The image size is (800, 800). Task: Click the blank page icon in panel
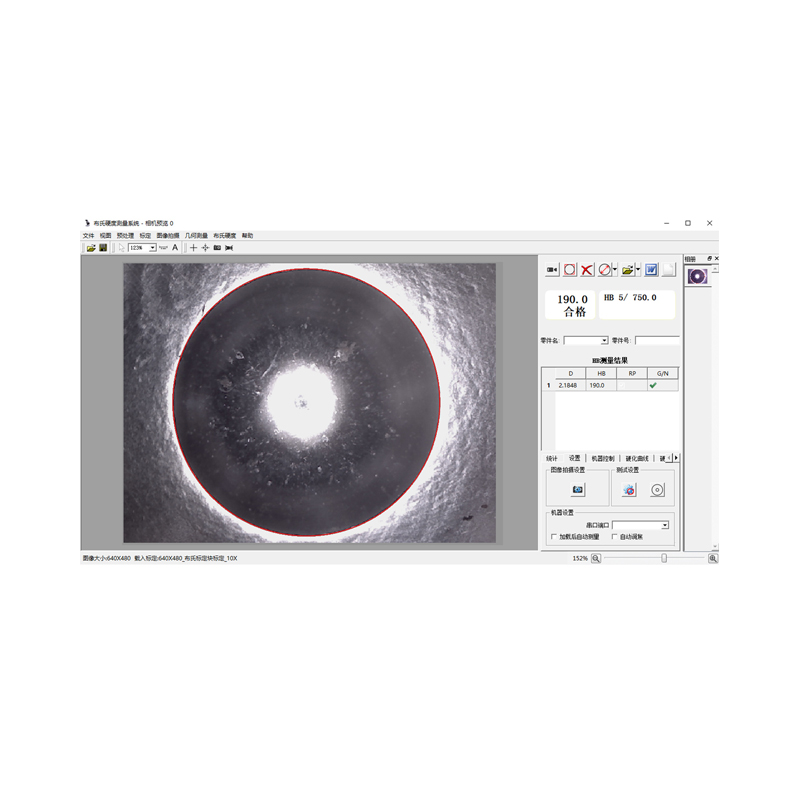pos(669,270)
